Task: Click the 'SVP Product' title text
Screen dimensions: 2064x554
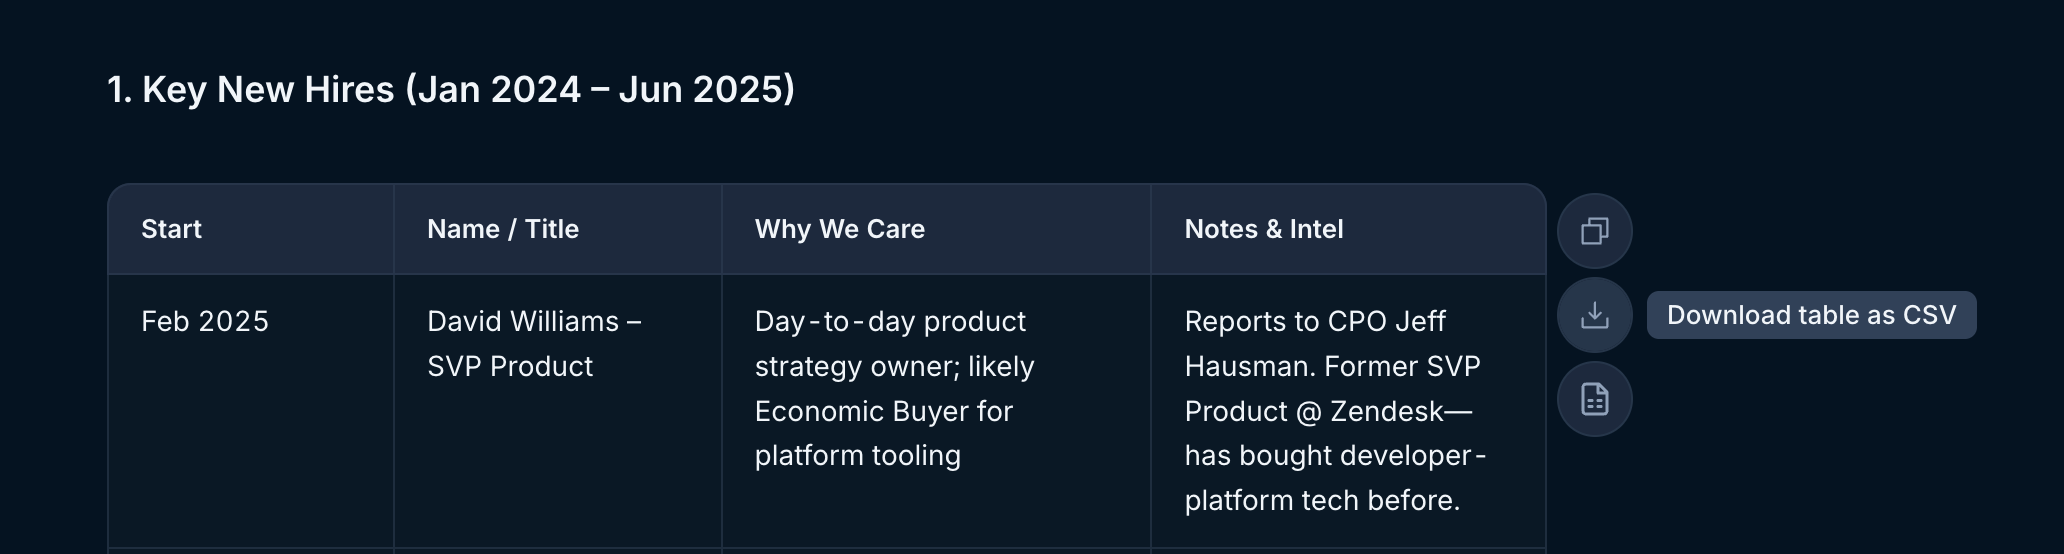Action: click(510, 366)
